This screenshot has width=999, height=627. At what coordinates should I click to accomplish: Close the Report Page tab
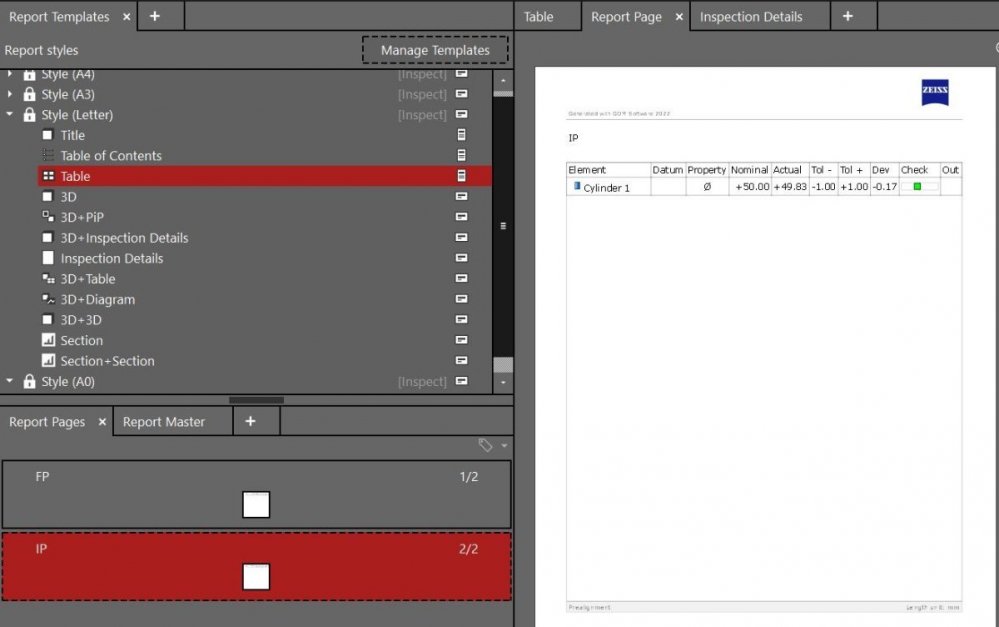680,17
